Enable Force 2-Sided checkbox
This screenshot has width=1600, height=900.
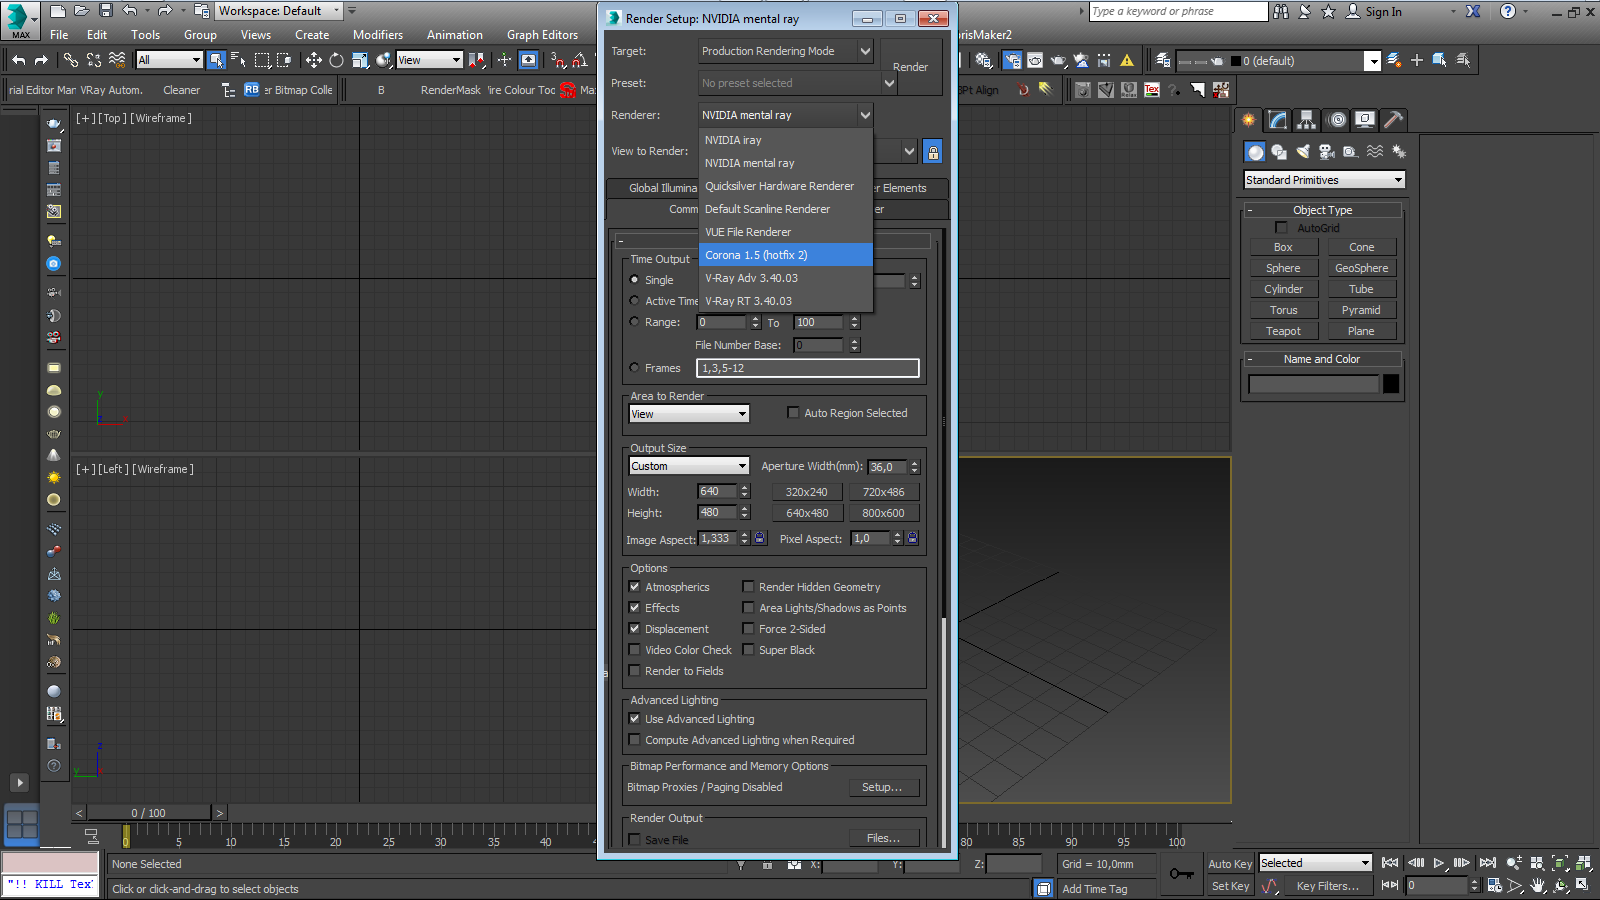coord(748,629)
